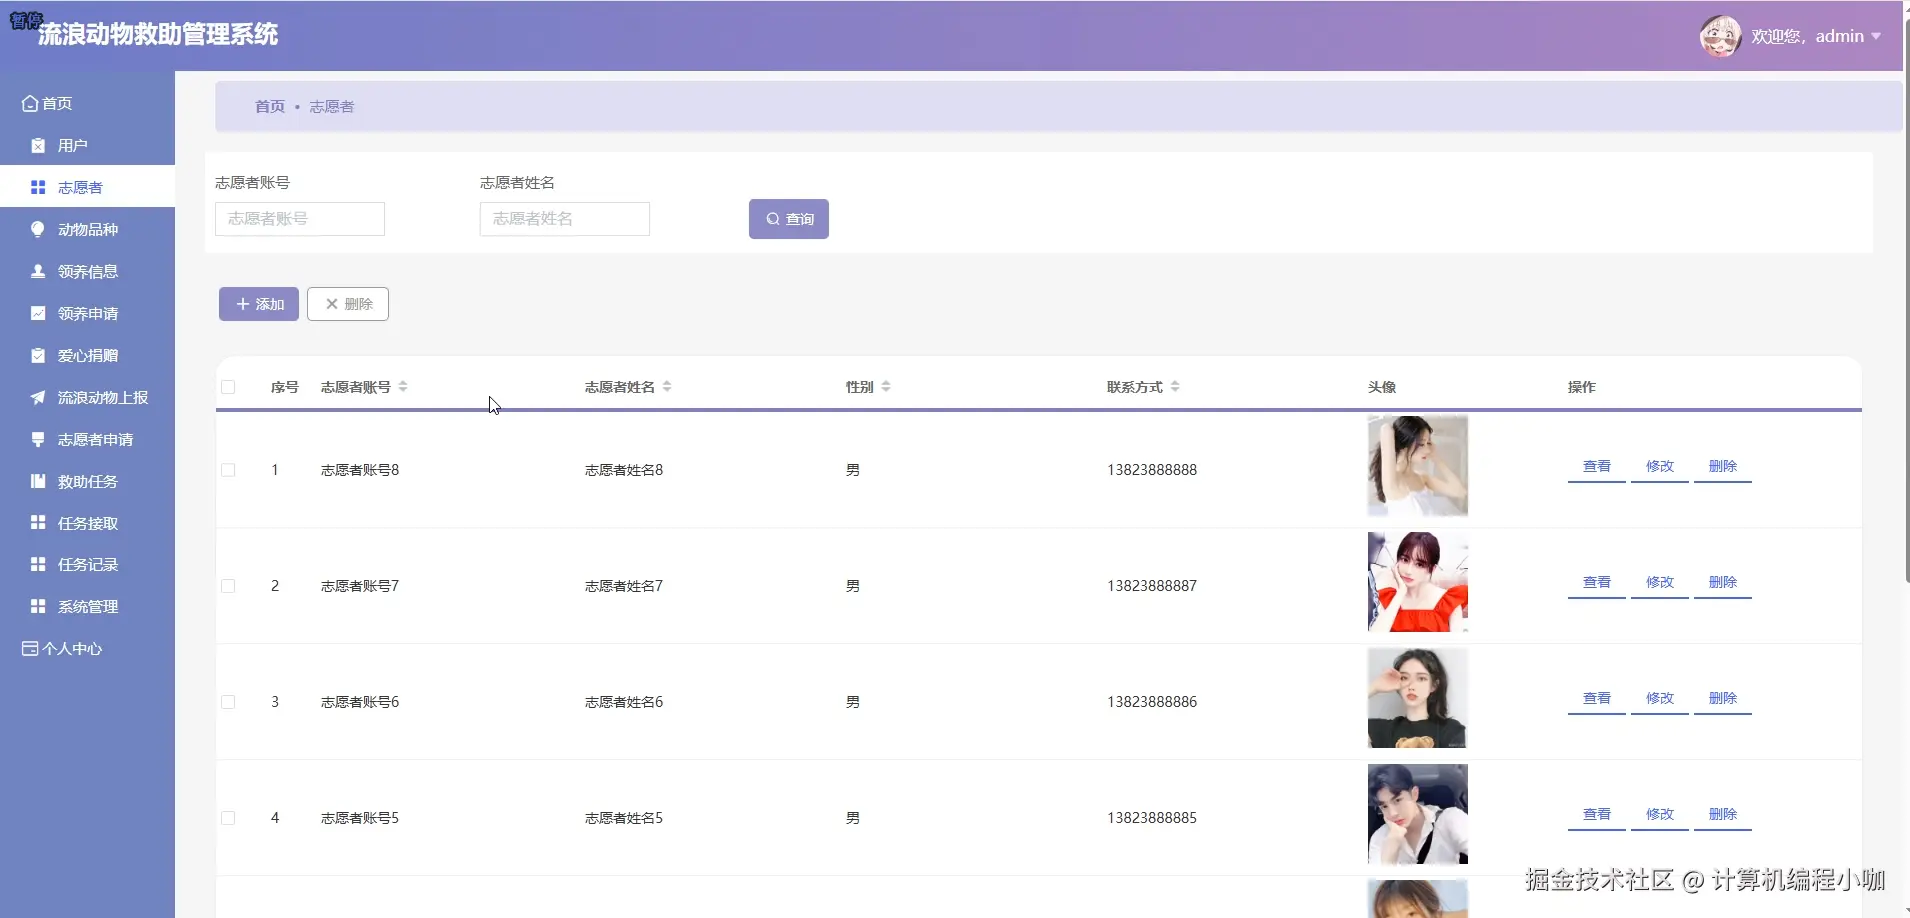Click the 志愿者账号 search input field
The image size is (1910, 918).
(x=300, y=219)
